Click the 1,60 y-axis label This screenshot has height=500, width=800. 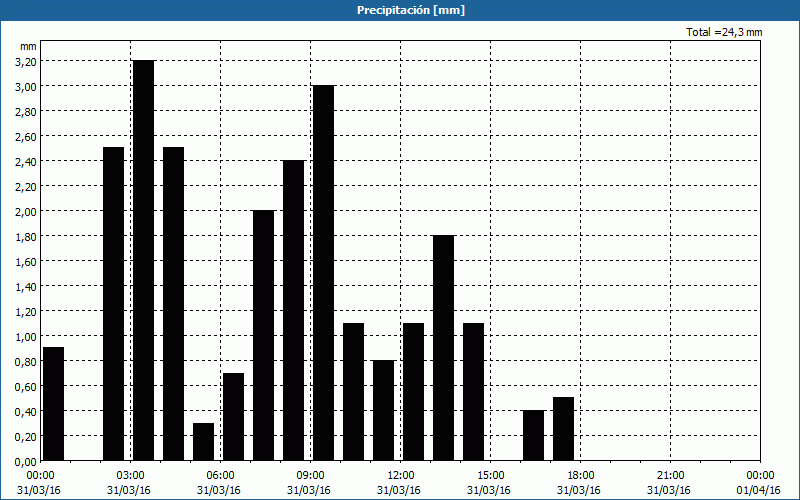pyautogui.click(x=26, y=261)
